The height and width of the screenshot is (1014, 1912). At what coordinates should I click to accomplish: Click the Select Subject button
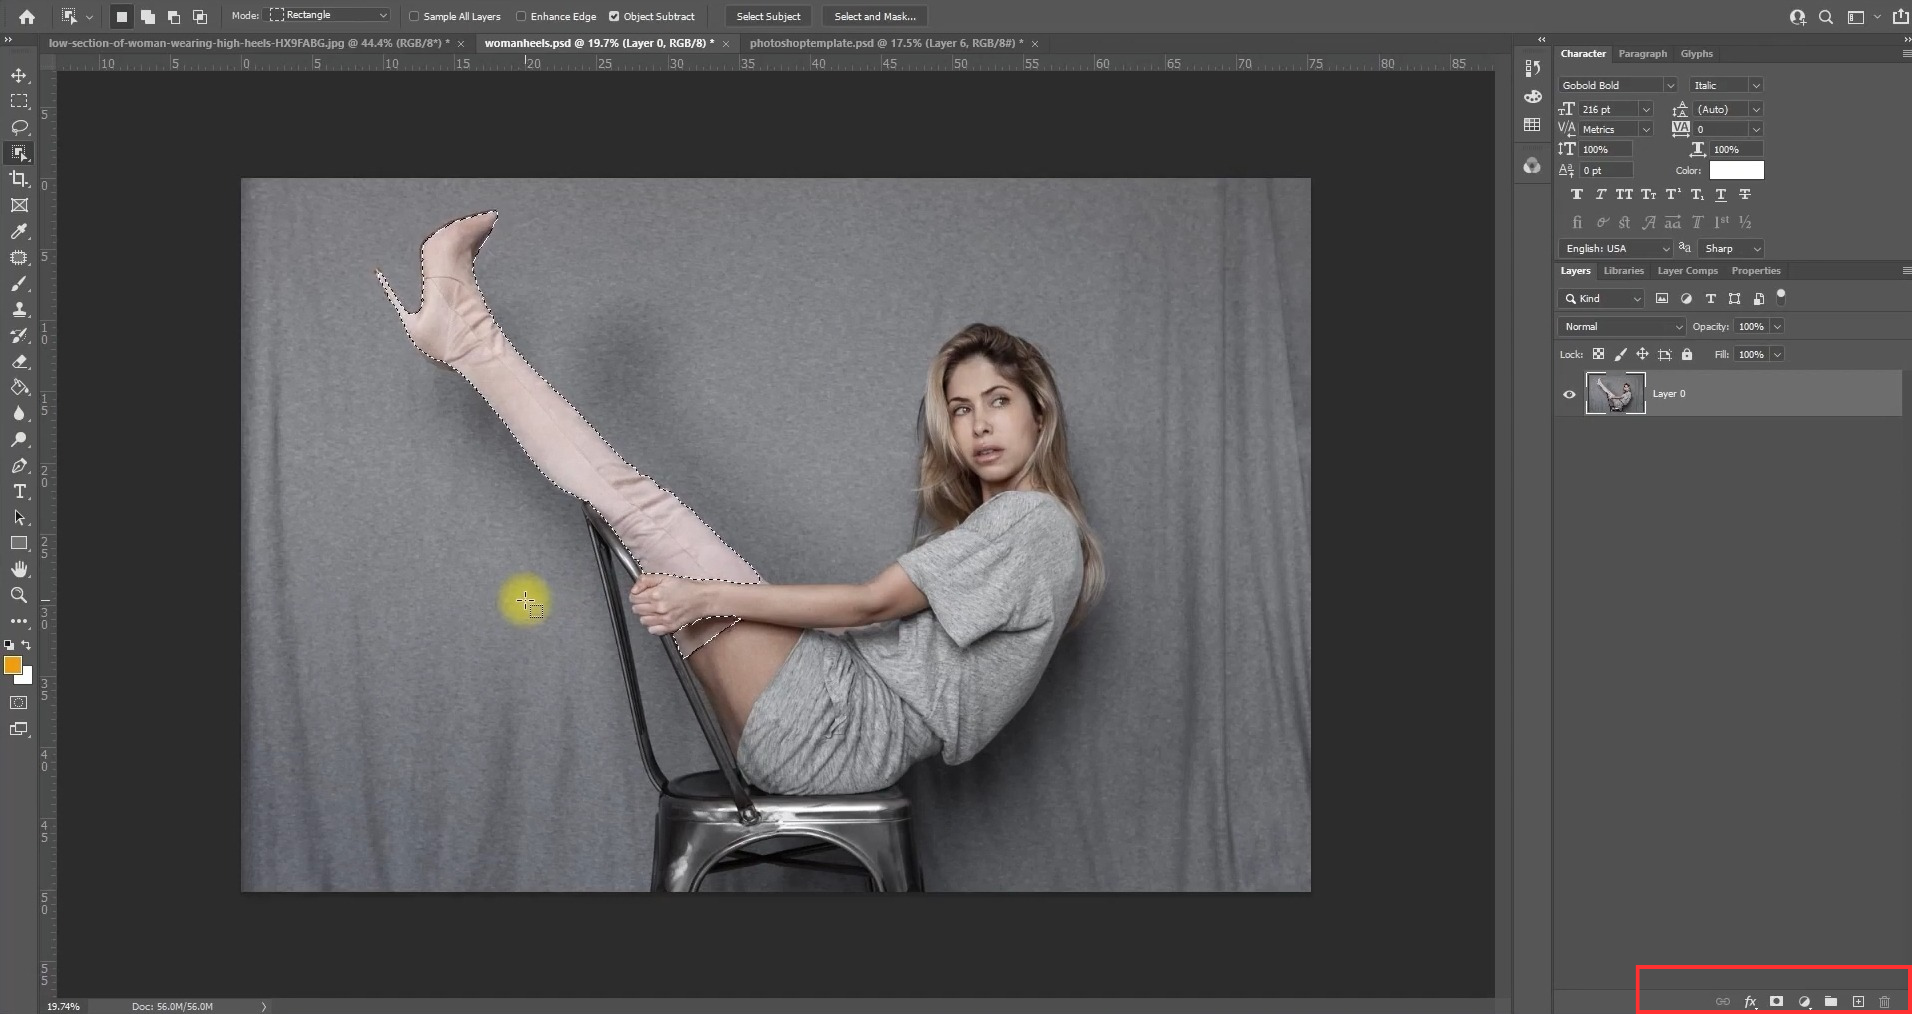[x=768, y=16]
